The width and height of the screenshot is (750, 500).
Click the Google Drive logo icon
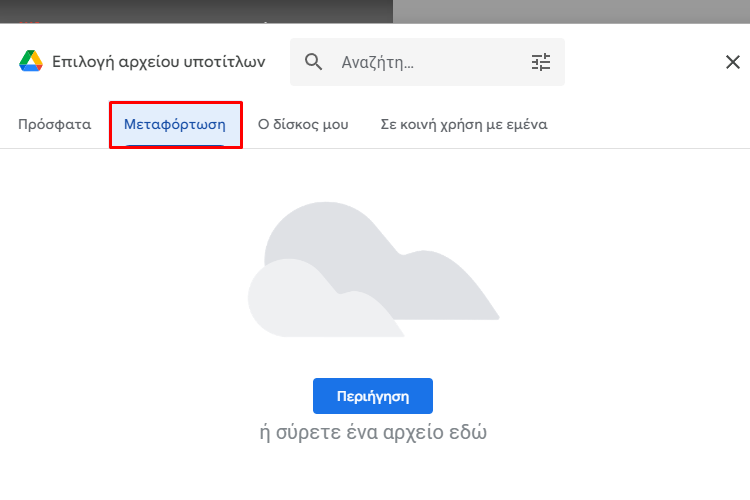click(31, 61)
